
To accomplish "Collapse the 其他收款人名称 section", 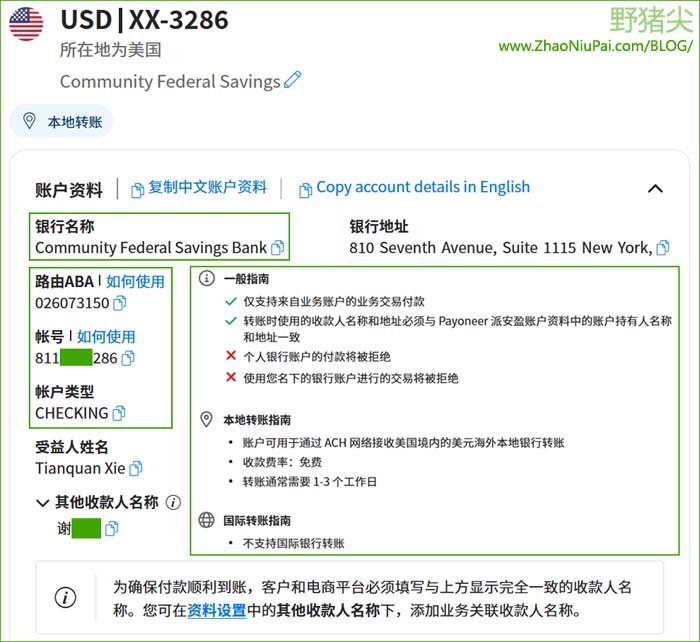I will (42, 503).
